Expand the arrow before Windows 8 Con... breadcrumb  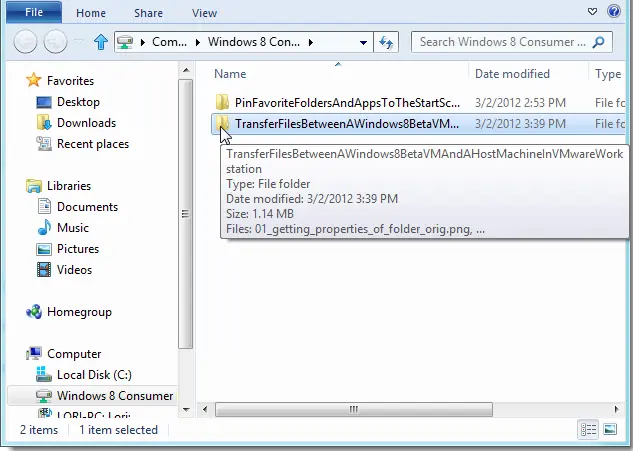pyautogui.click(x=198, y=42)
